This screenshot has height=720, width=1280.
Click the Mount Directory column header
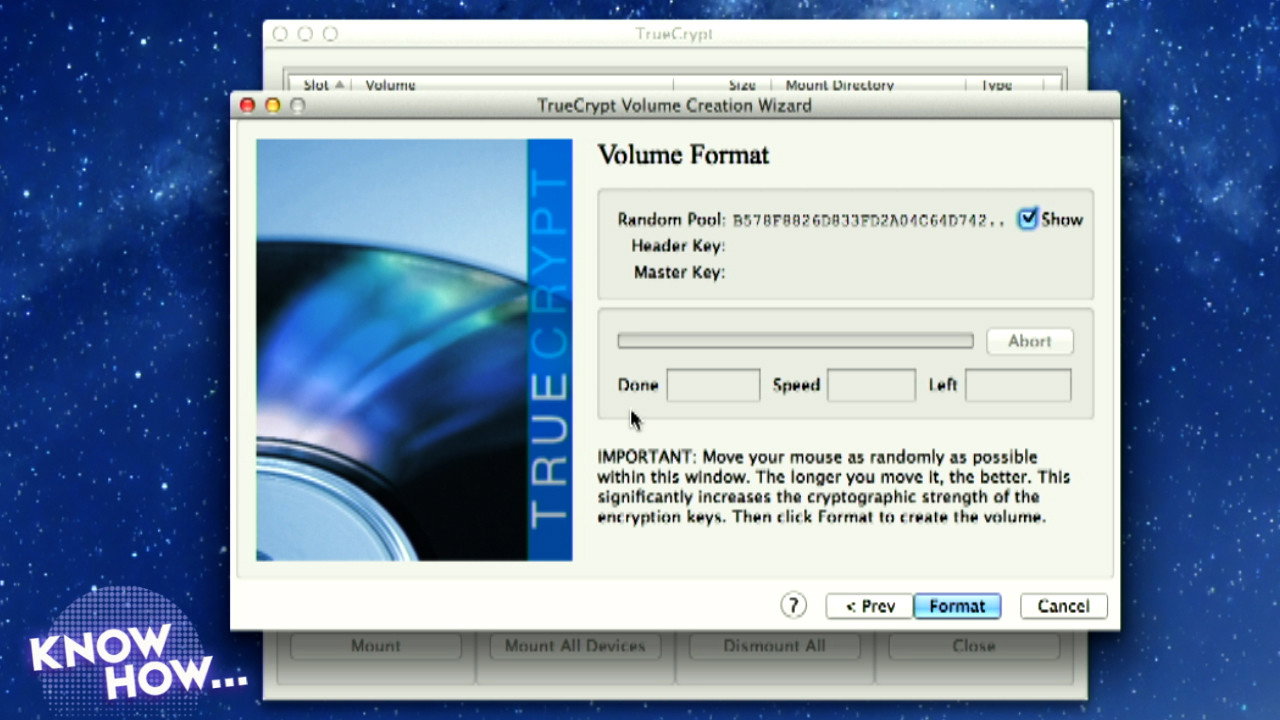point(839,85)
